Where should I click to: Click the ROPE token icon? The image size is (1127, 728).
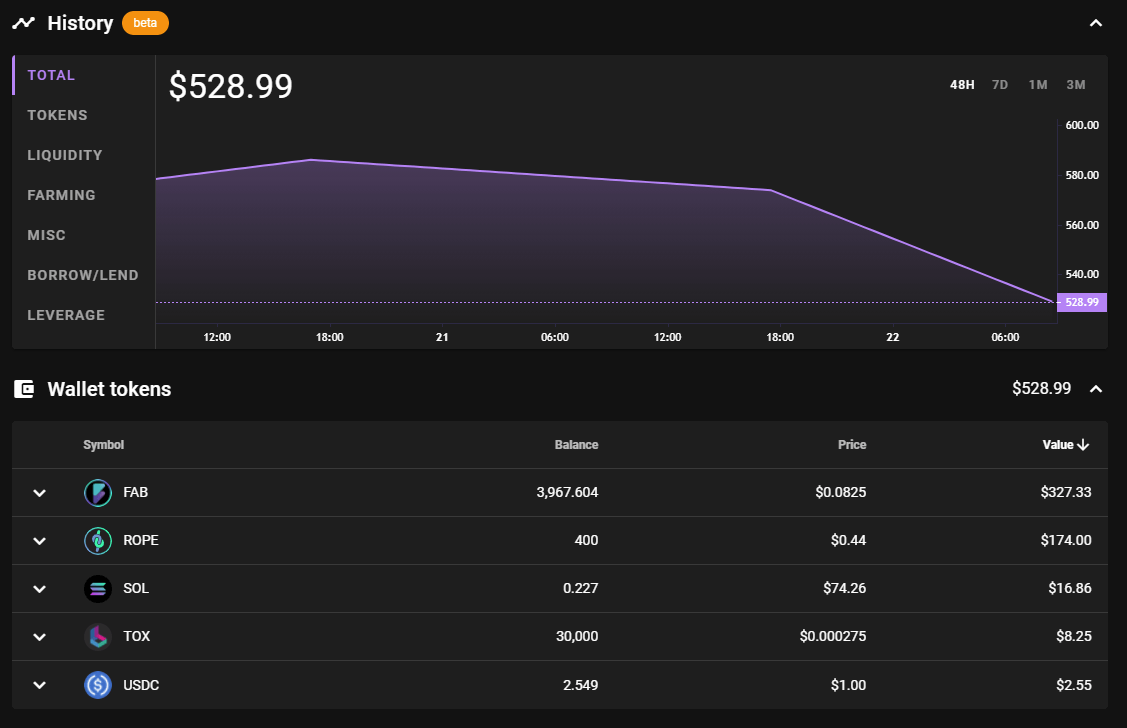coord(97,540)
